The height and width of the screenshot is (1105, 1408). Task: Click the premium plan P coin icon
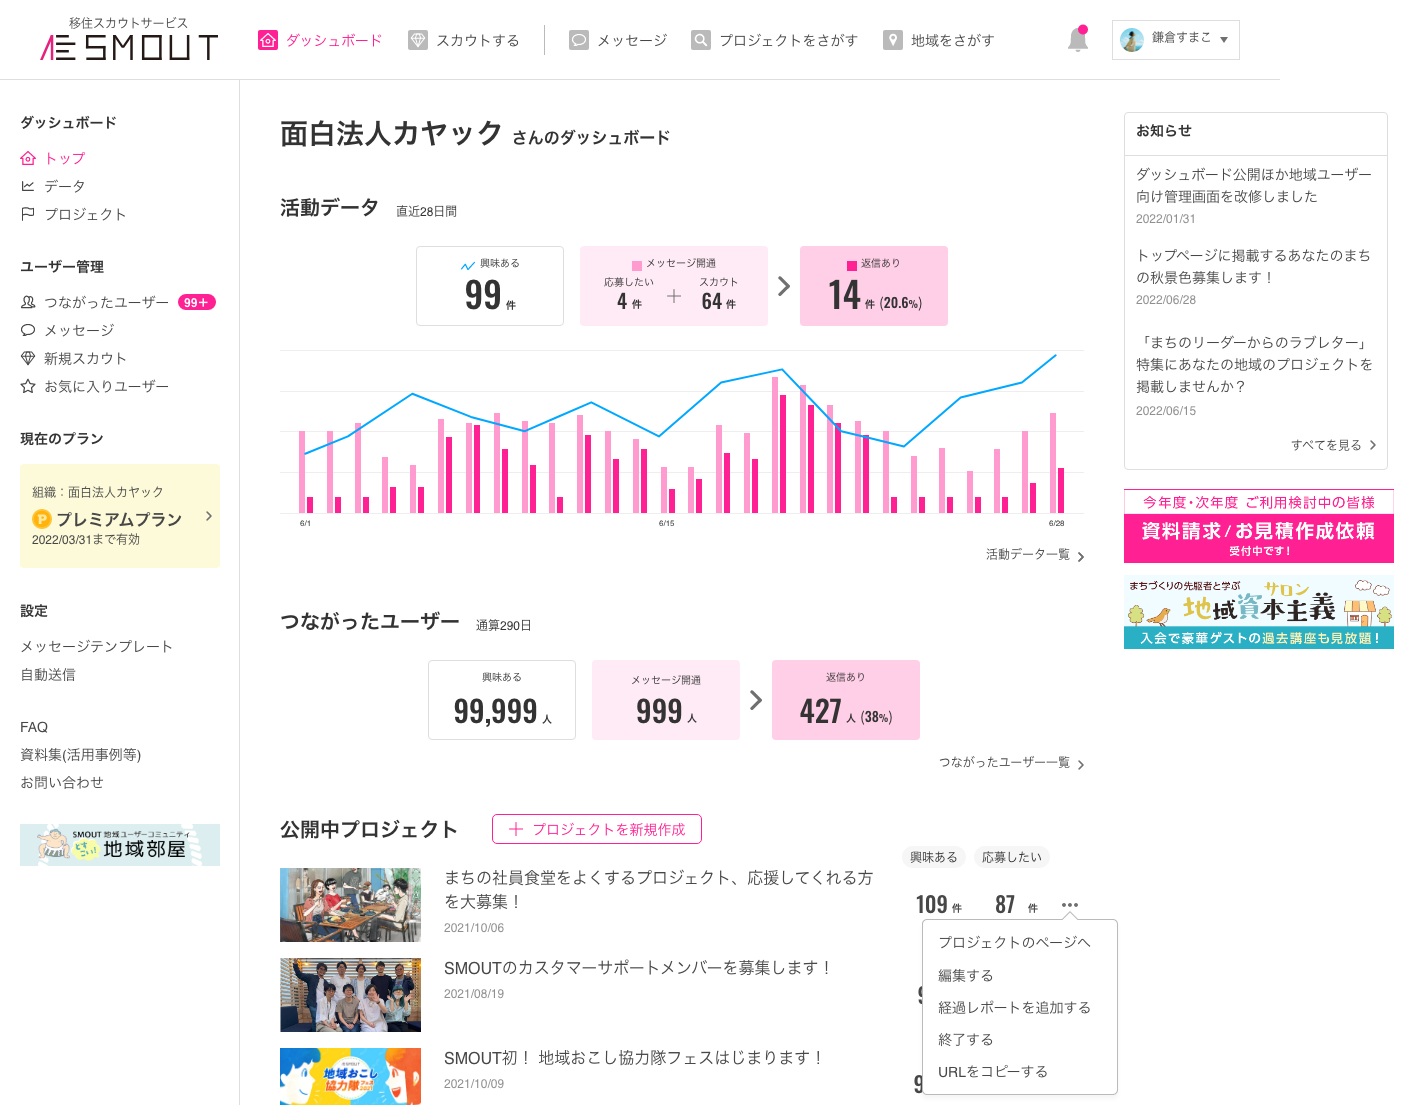(42, 519)
